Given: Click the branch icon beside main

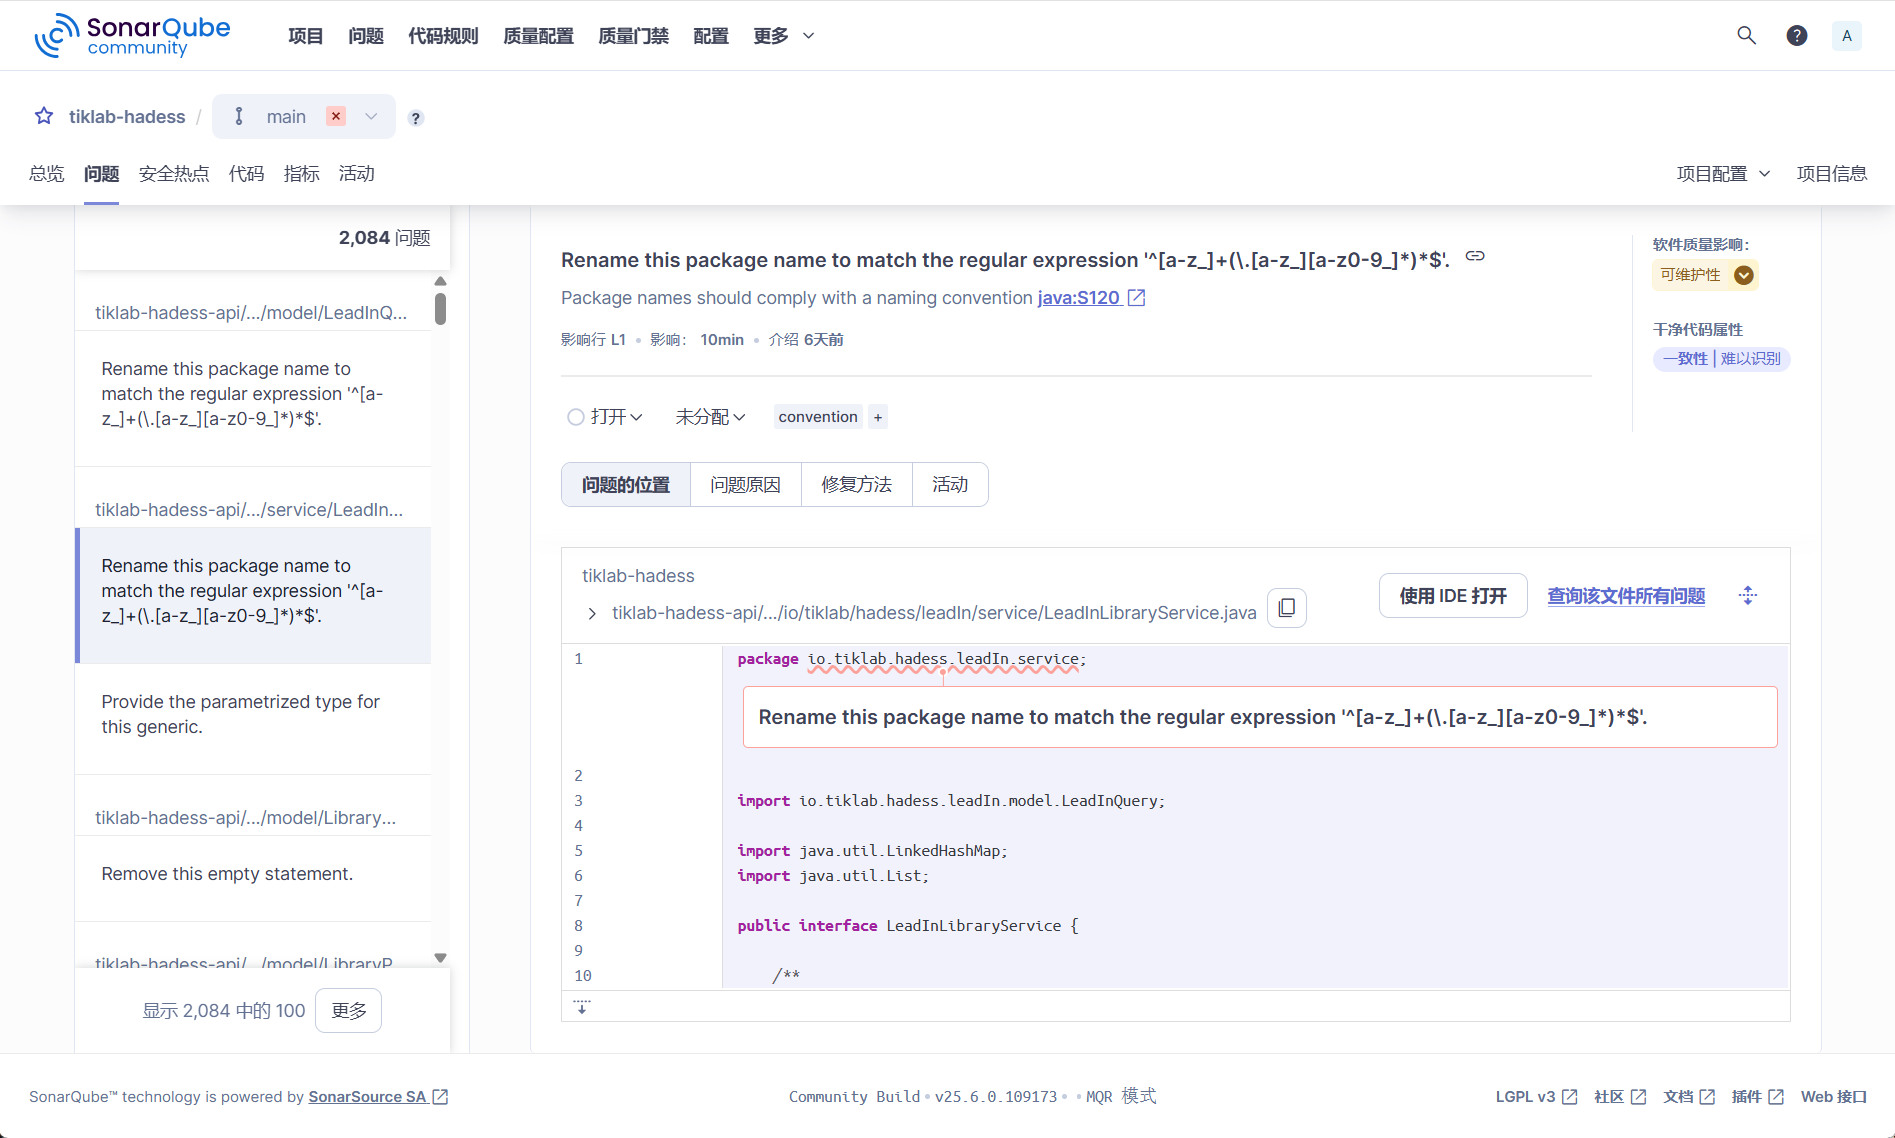Looking at the screenshot, I should click(x=239, y=116).
